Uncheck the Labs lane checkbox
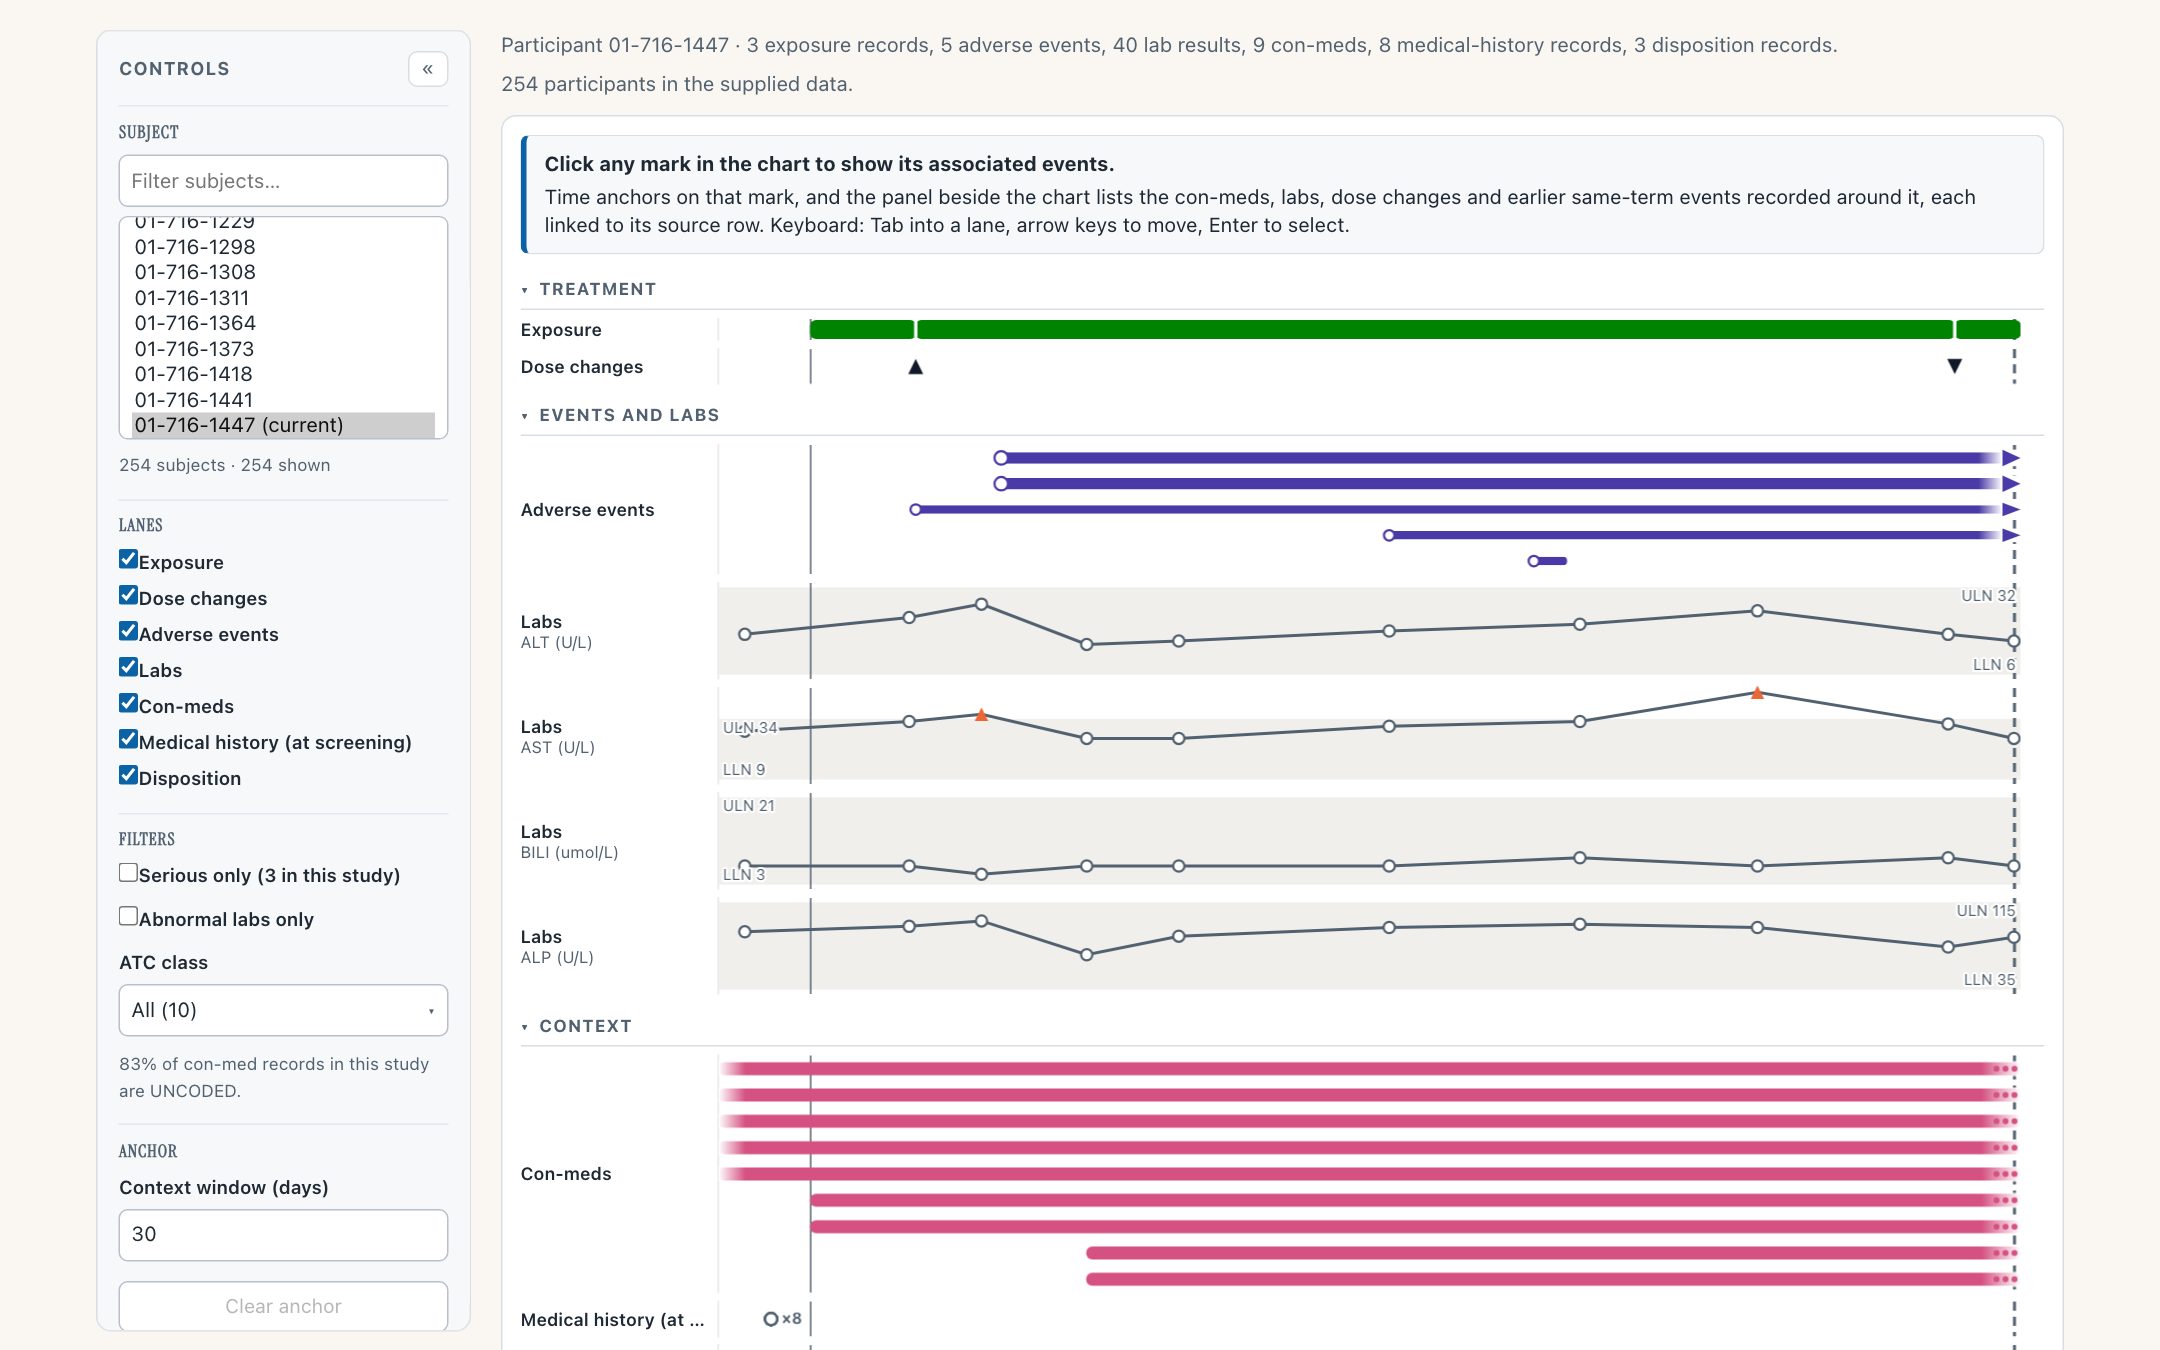 point(128,667)
